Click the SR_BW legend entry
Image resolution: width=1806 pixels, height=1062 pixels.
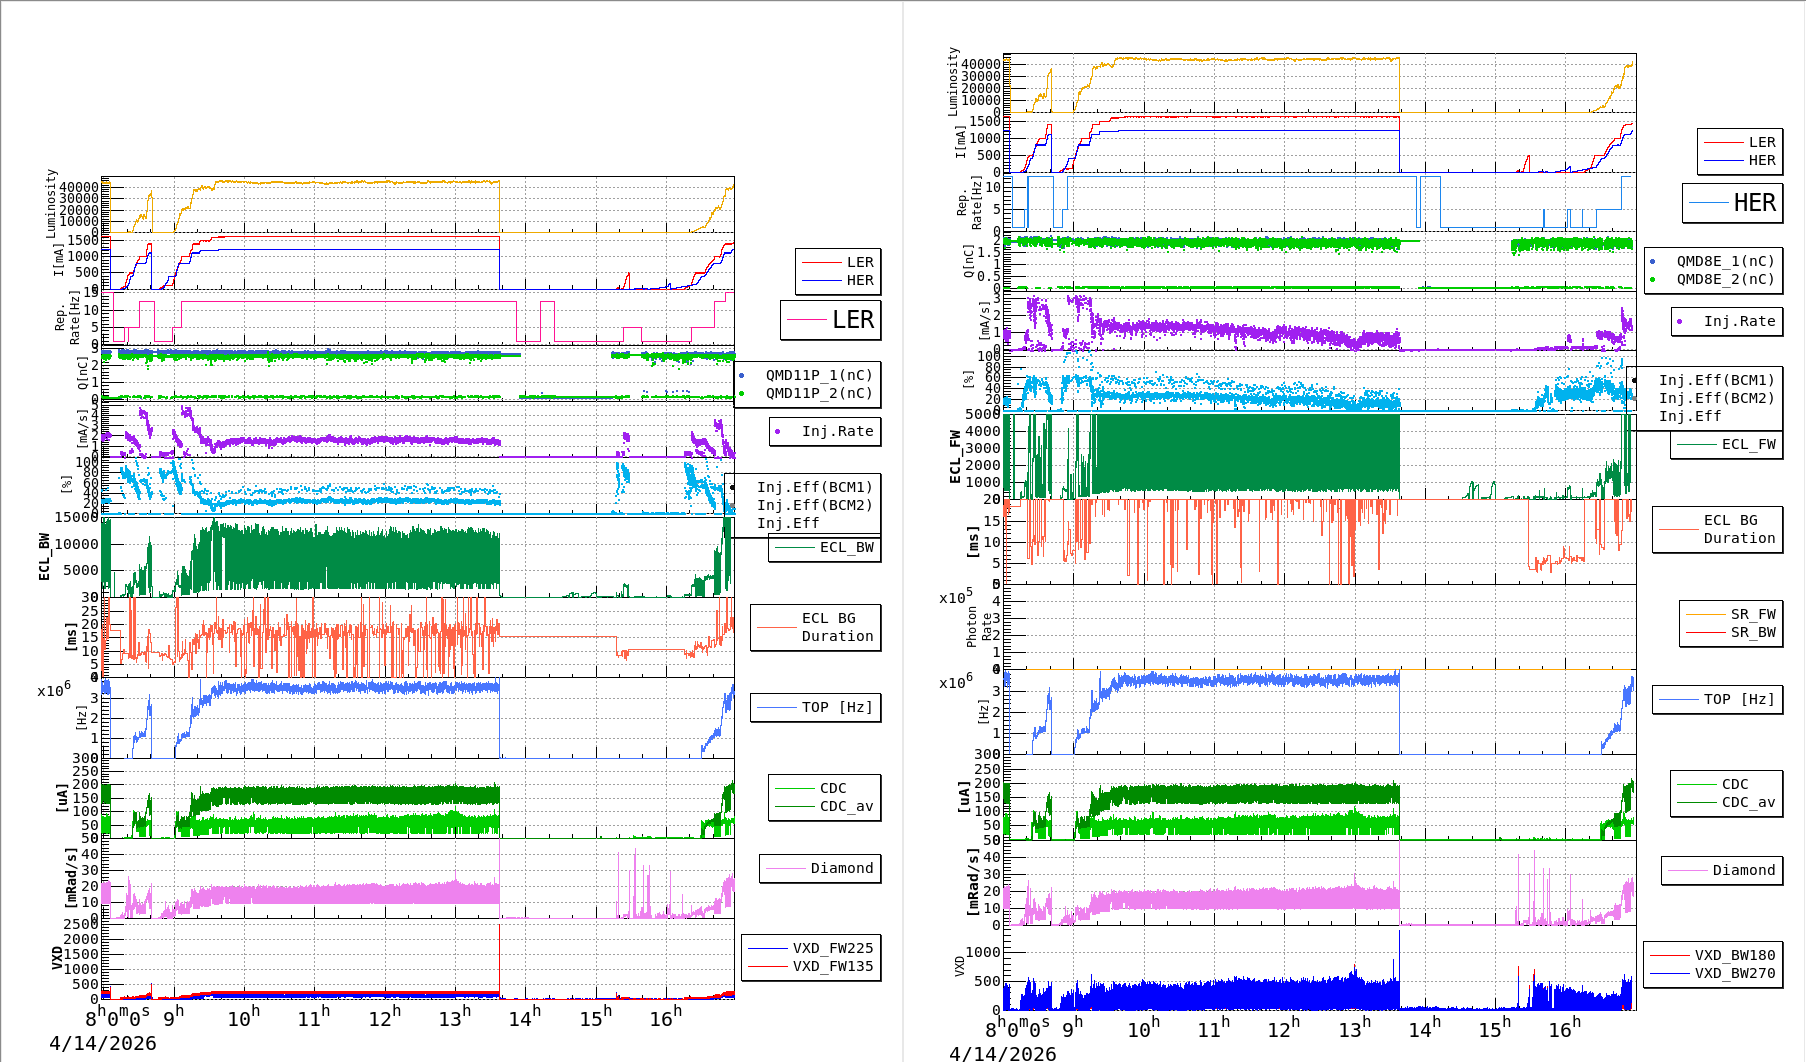pyautogui.click(x=1731, y=632)
